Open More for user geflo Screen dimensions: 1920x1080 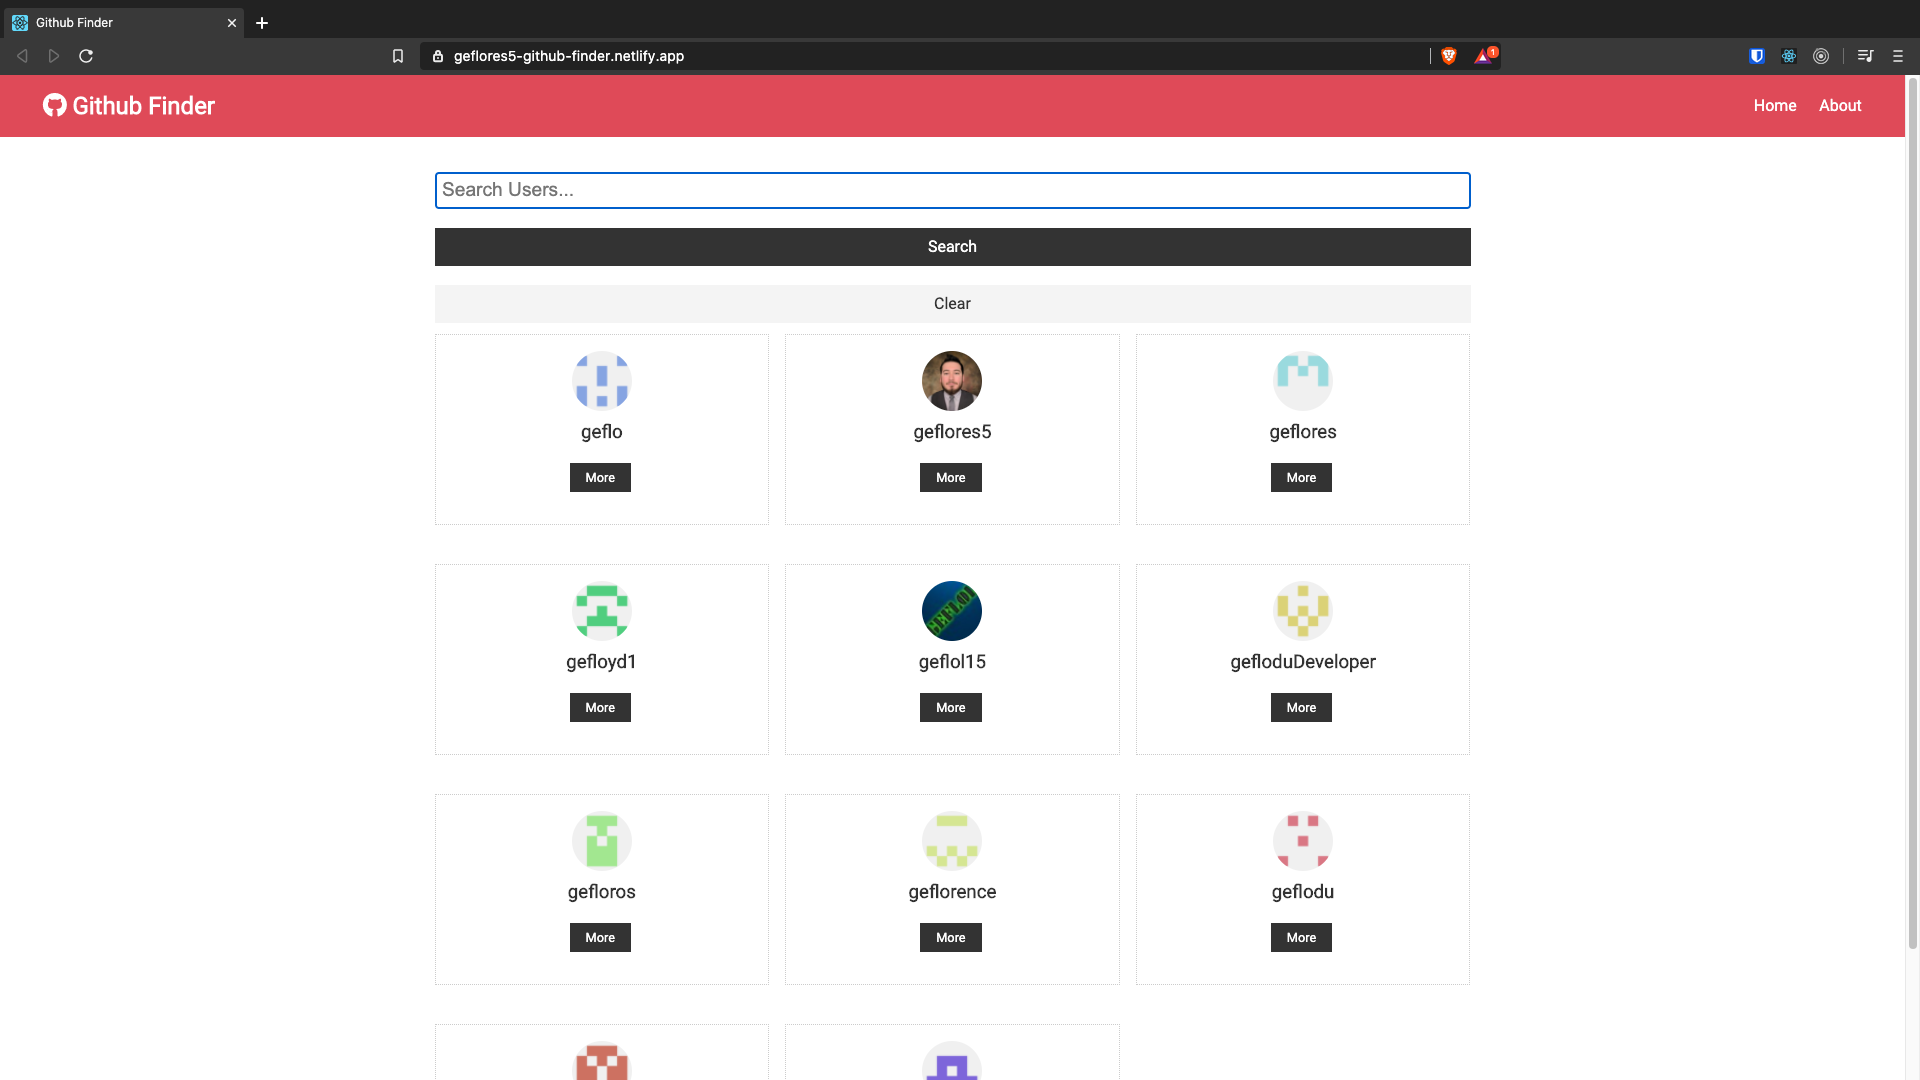600,477
